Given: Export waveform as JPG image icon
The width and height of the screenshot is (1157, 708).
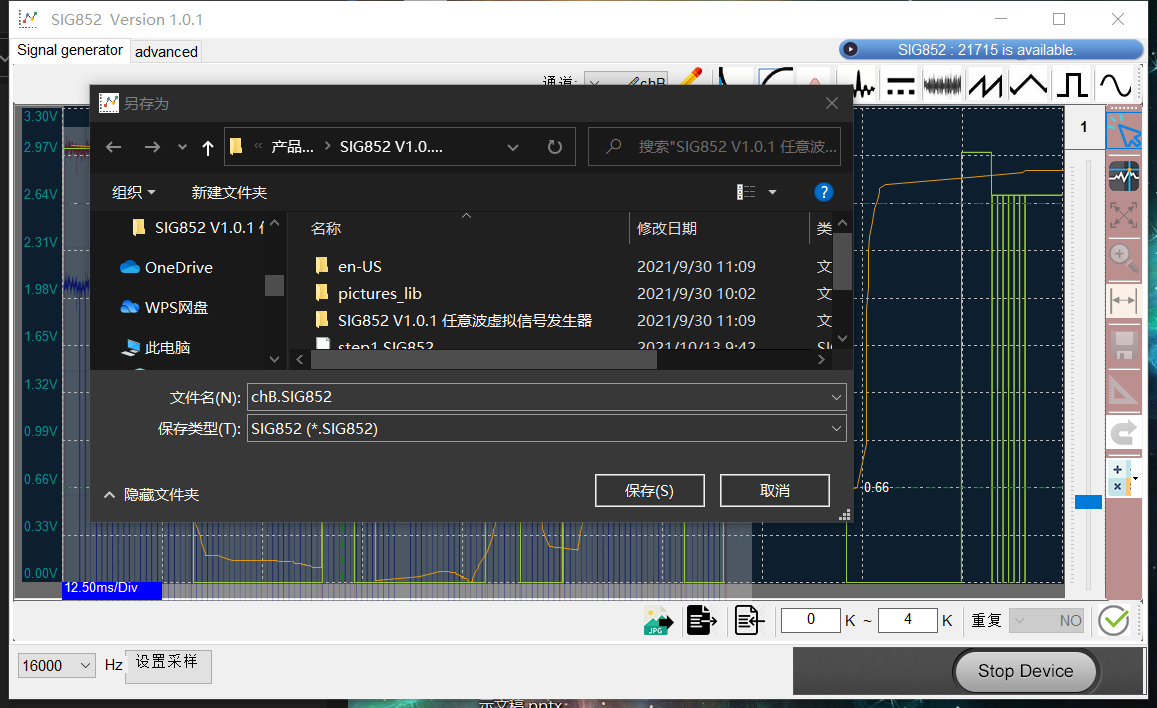Looking at the screenshot, I should click(x=658, y=621).
